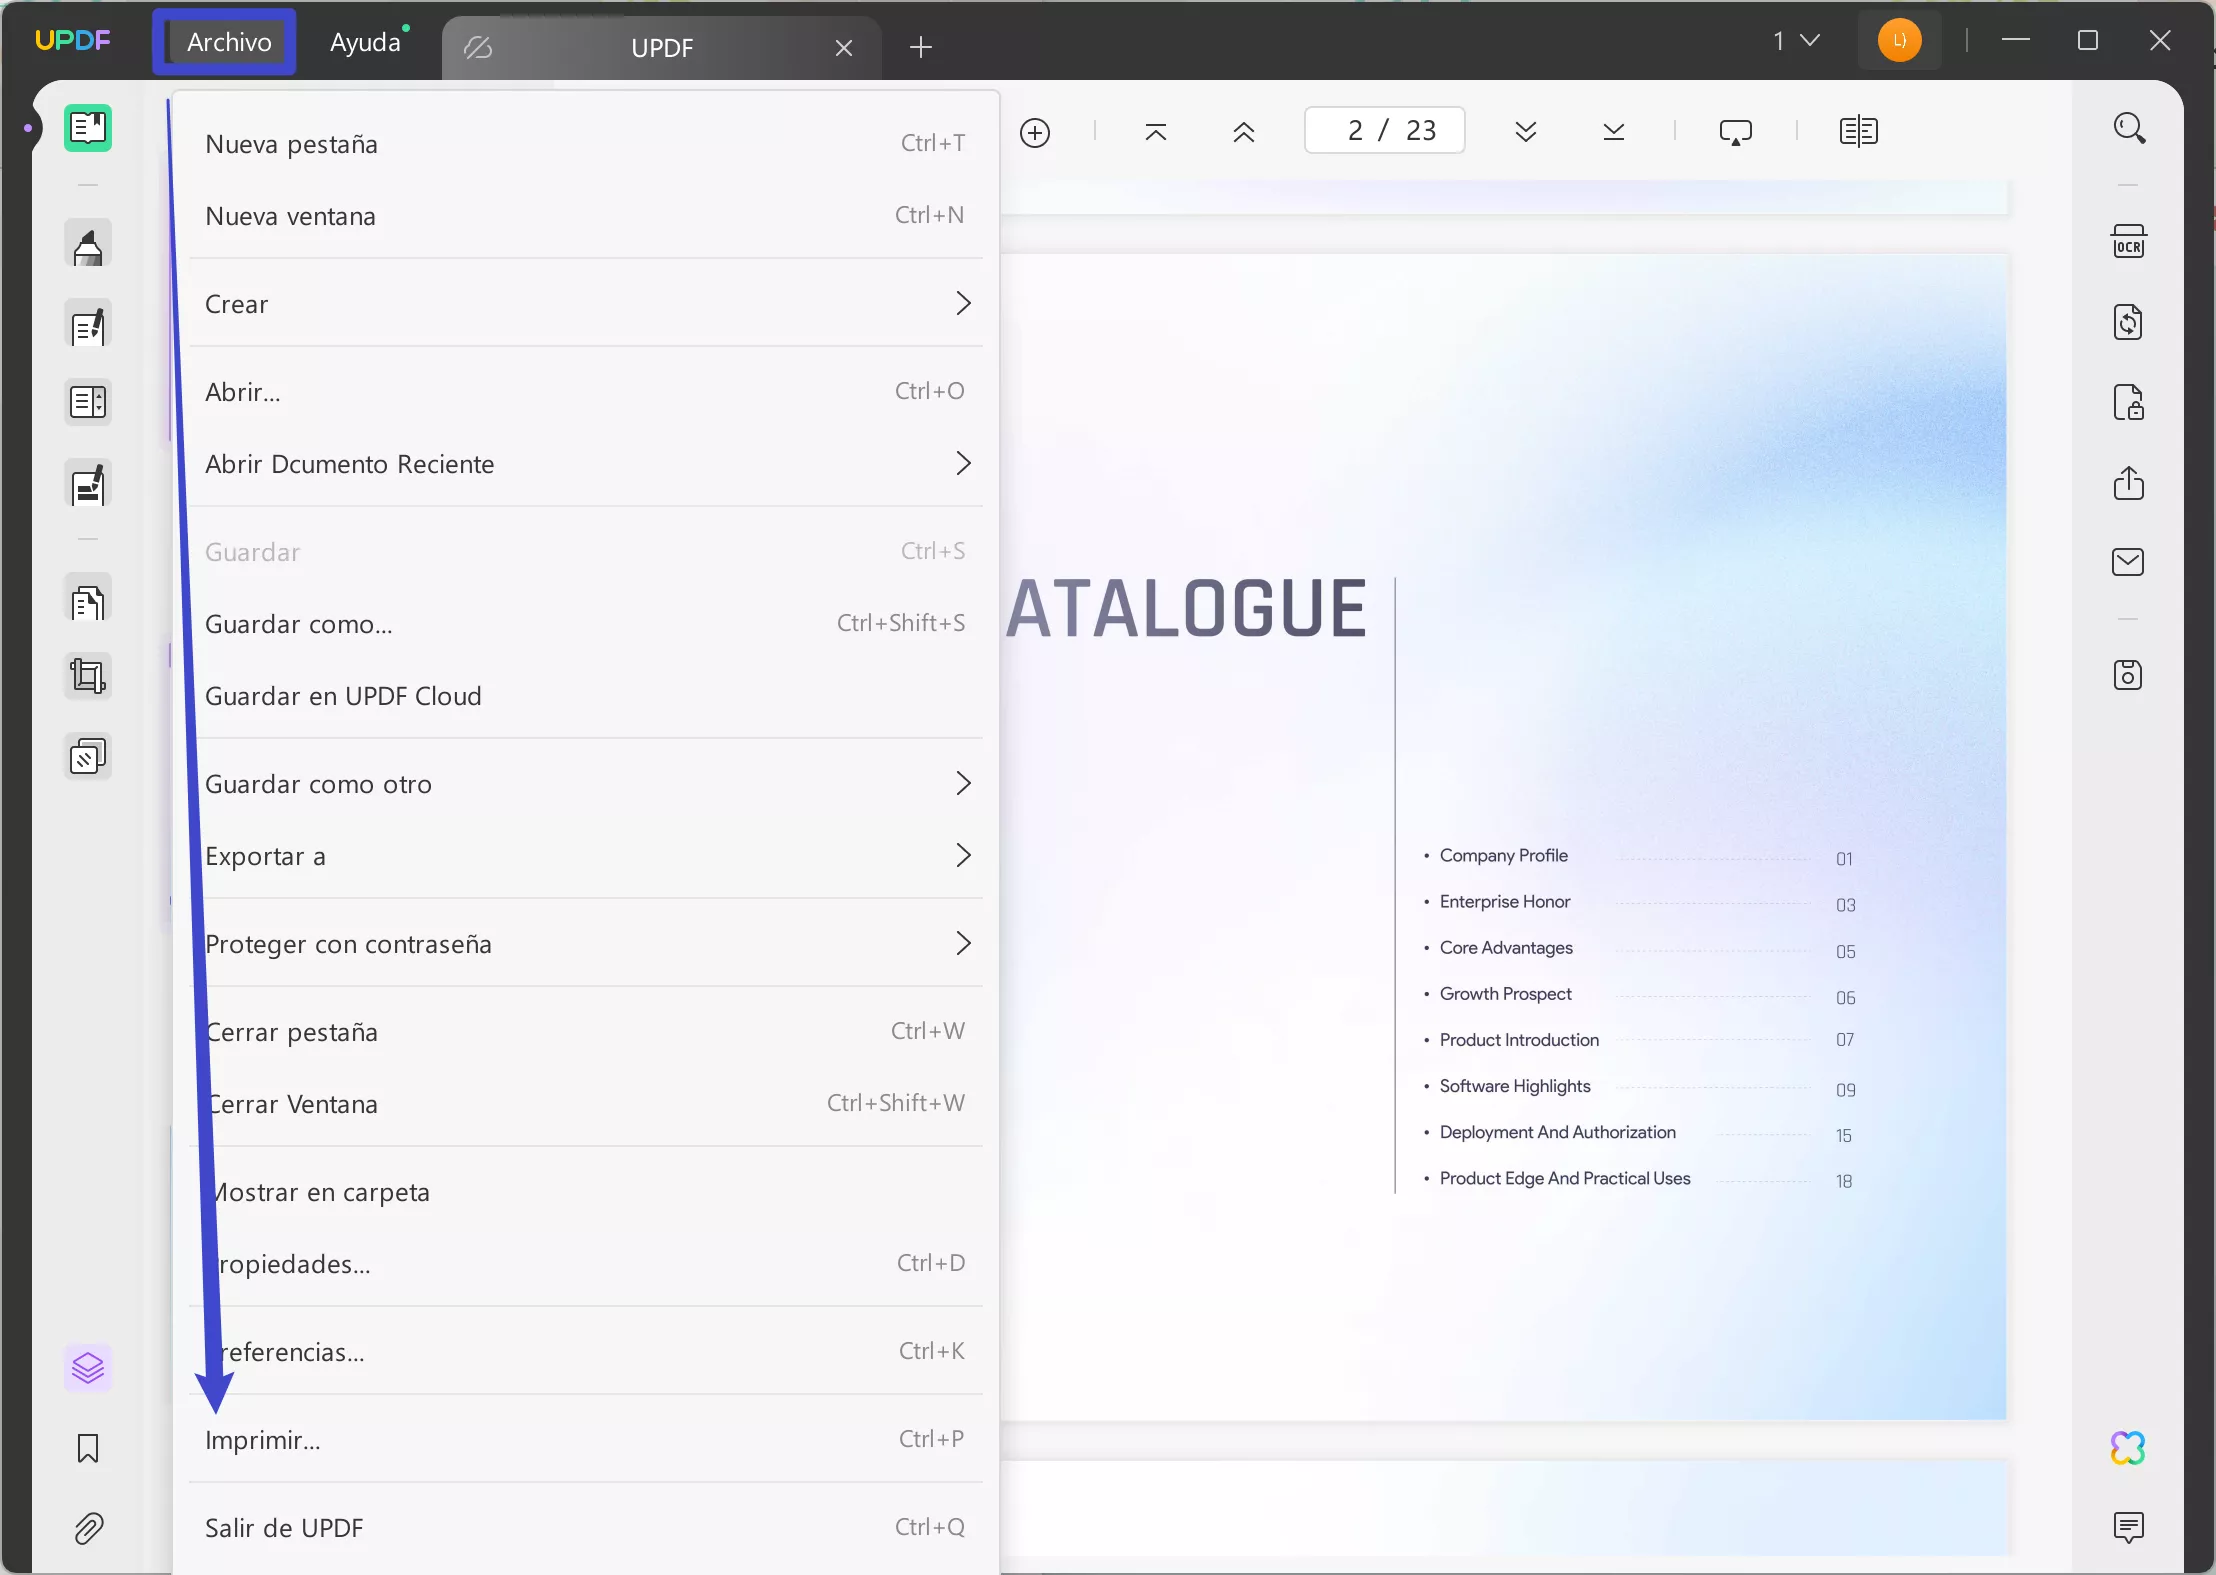Click Product Introduction in contents list

[1519, 1040]
